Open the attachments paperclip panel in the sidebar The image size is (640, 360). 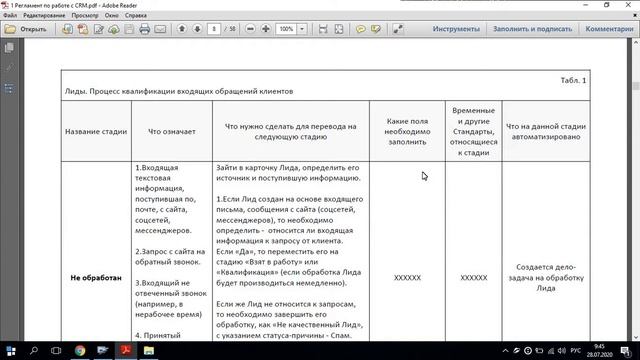pos(9,68)
